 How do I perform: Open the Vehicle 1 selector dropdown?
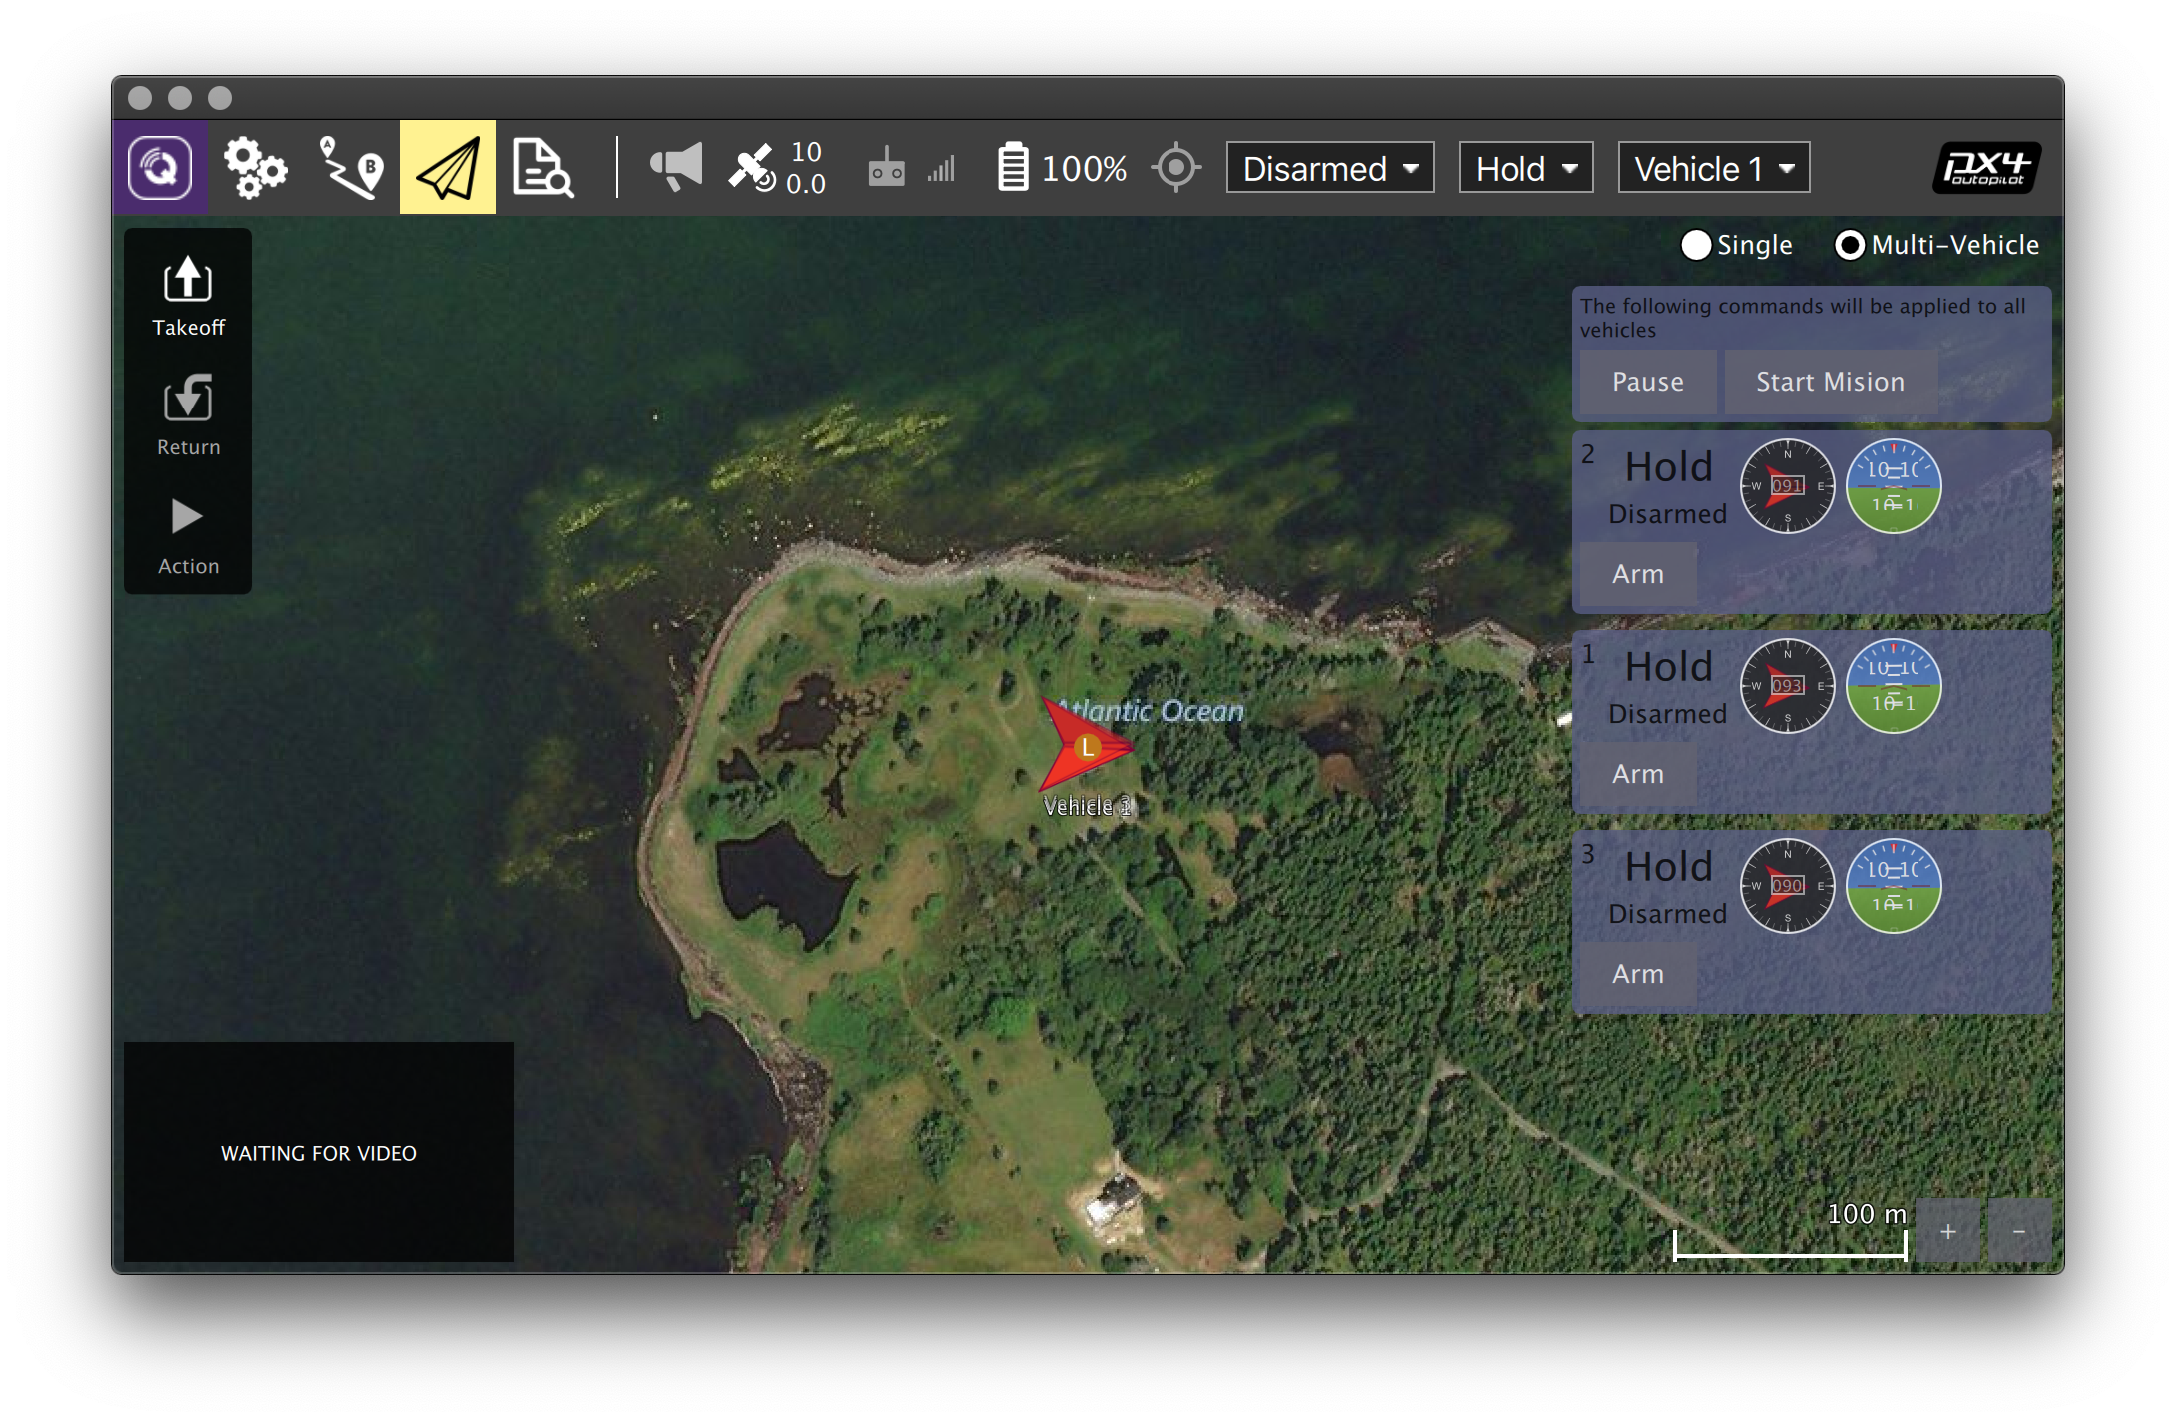click(1713, 168)
